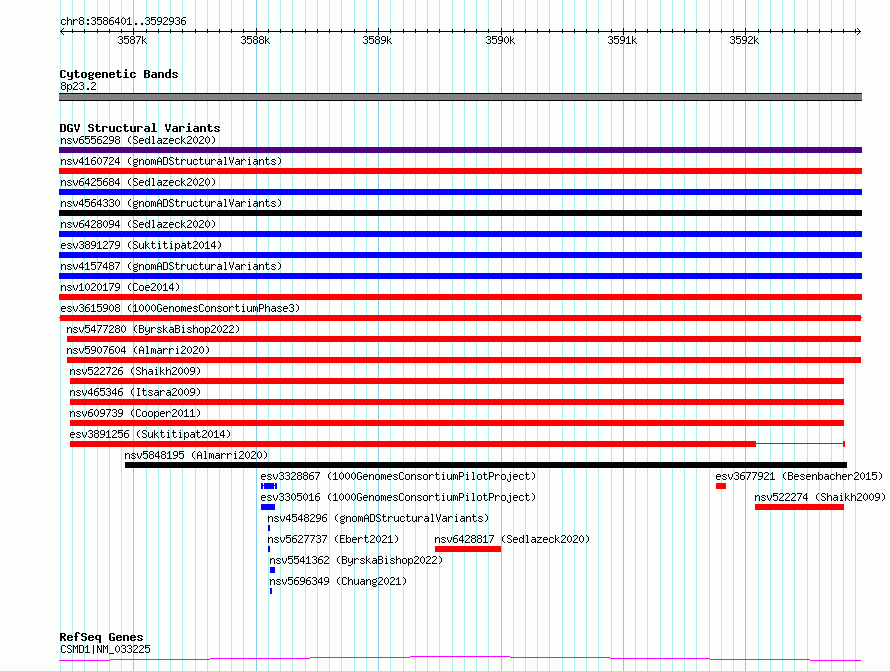Viewport: 890px width, 671px height.
Task: Select the magenta CSMD1 gene line
Action: click(x=460, y=659)
